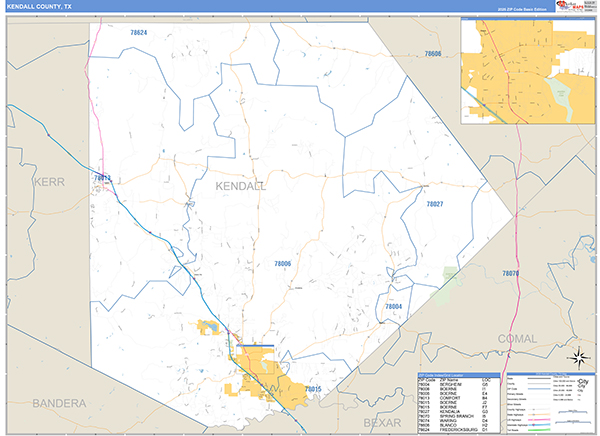Screen dimensions: 600x436
Task: Select the 78013 ZIP code label near Kerr border
Action: [102, 178]
